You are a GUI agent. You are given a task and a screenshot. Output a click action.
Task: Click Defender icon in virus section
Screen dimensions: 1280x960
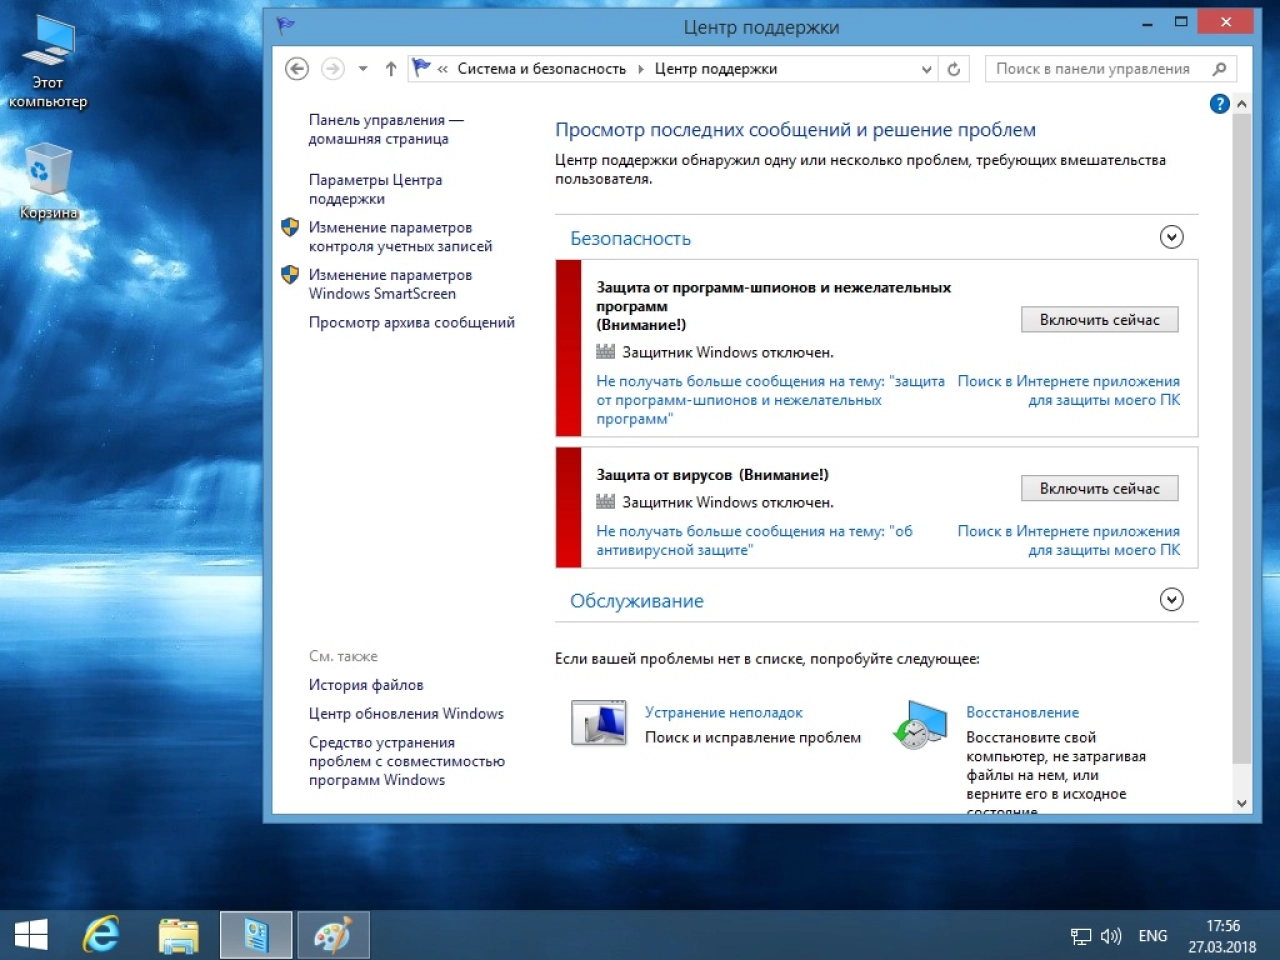[x=606, y=502]
